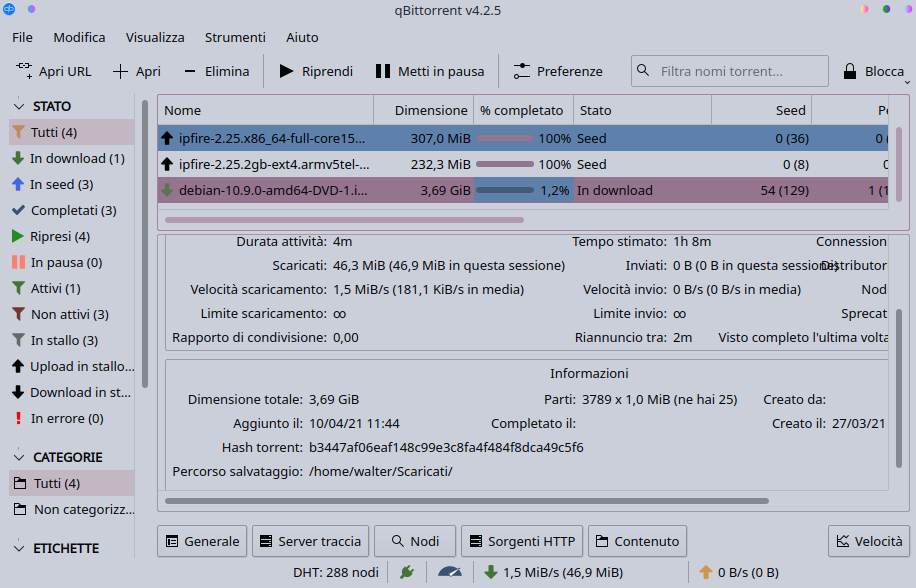Collapse the ETICHETTE section
Viewport: 916px width, 588px height.
click(19, 548)
